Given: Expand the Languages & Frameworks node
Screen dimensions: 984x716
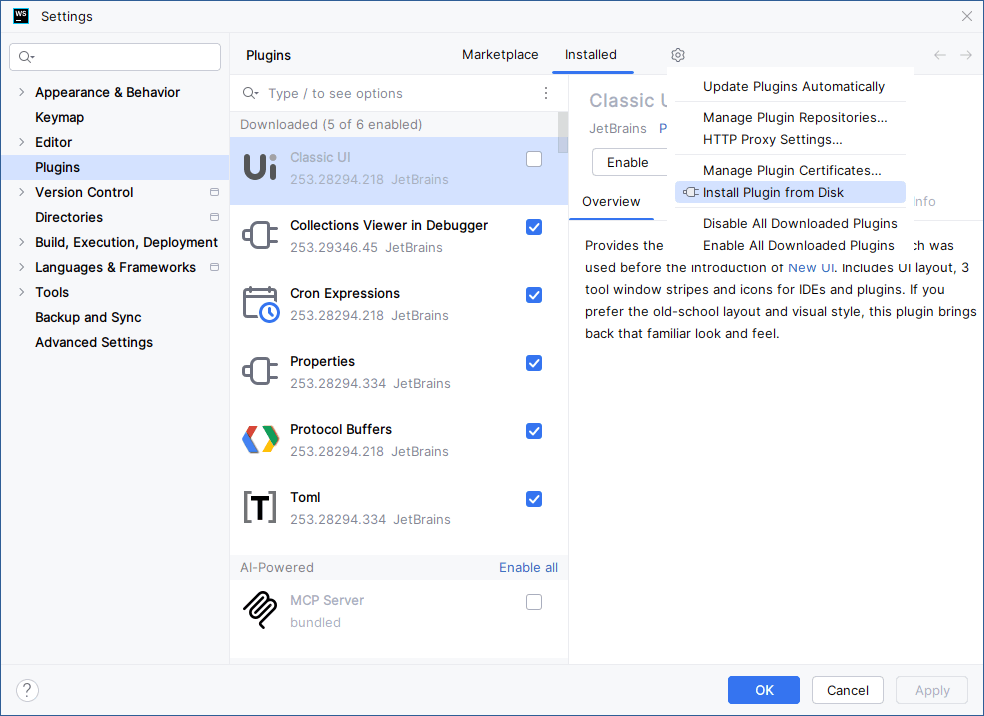Looking at the screenshot, I should pyautogui.click(x=22, y=267).
